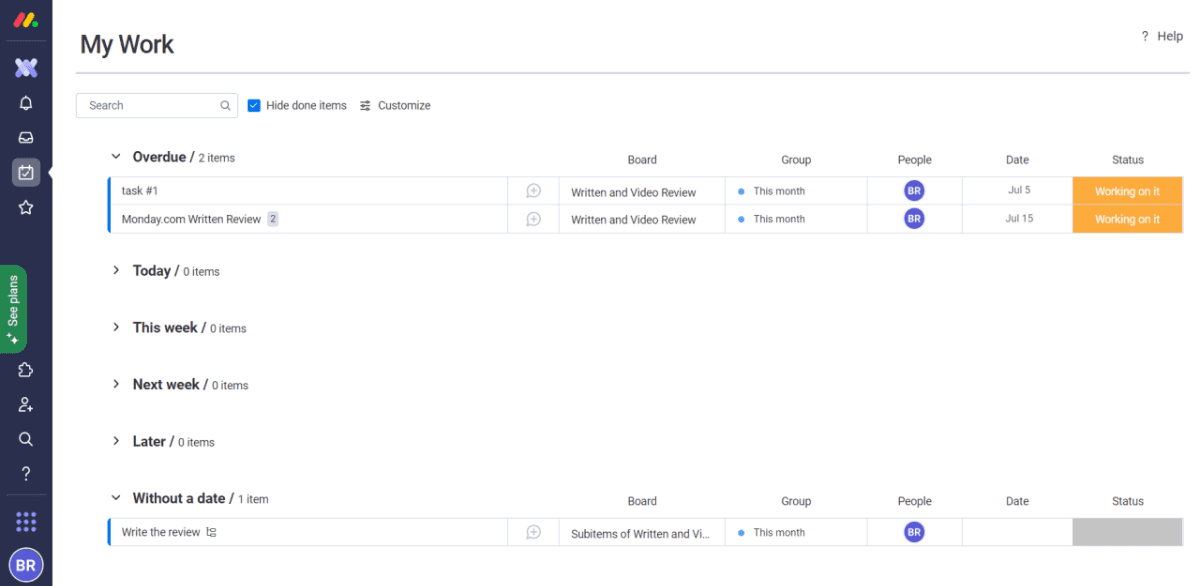
Task: Click into the Search input field
Action: click(x=150, y=105)
